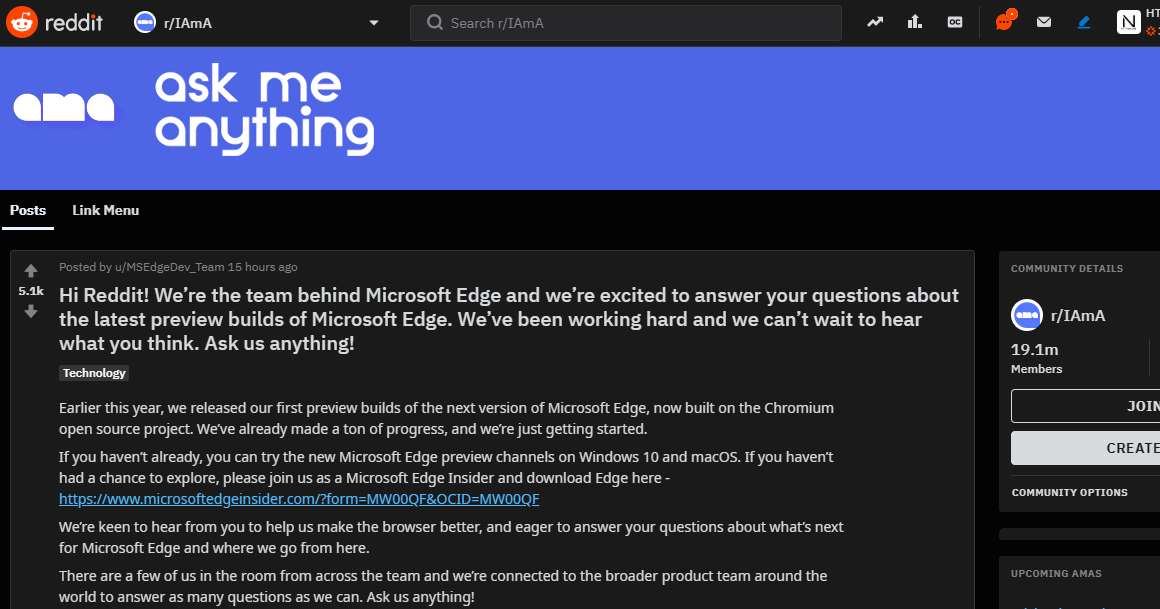The image size is (1160, 609).
Task: Click the Create Post sidebar button
Action: 1087,448
